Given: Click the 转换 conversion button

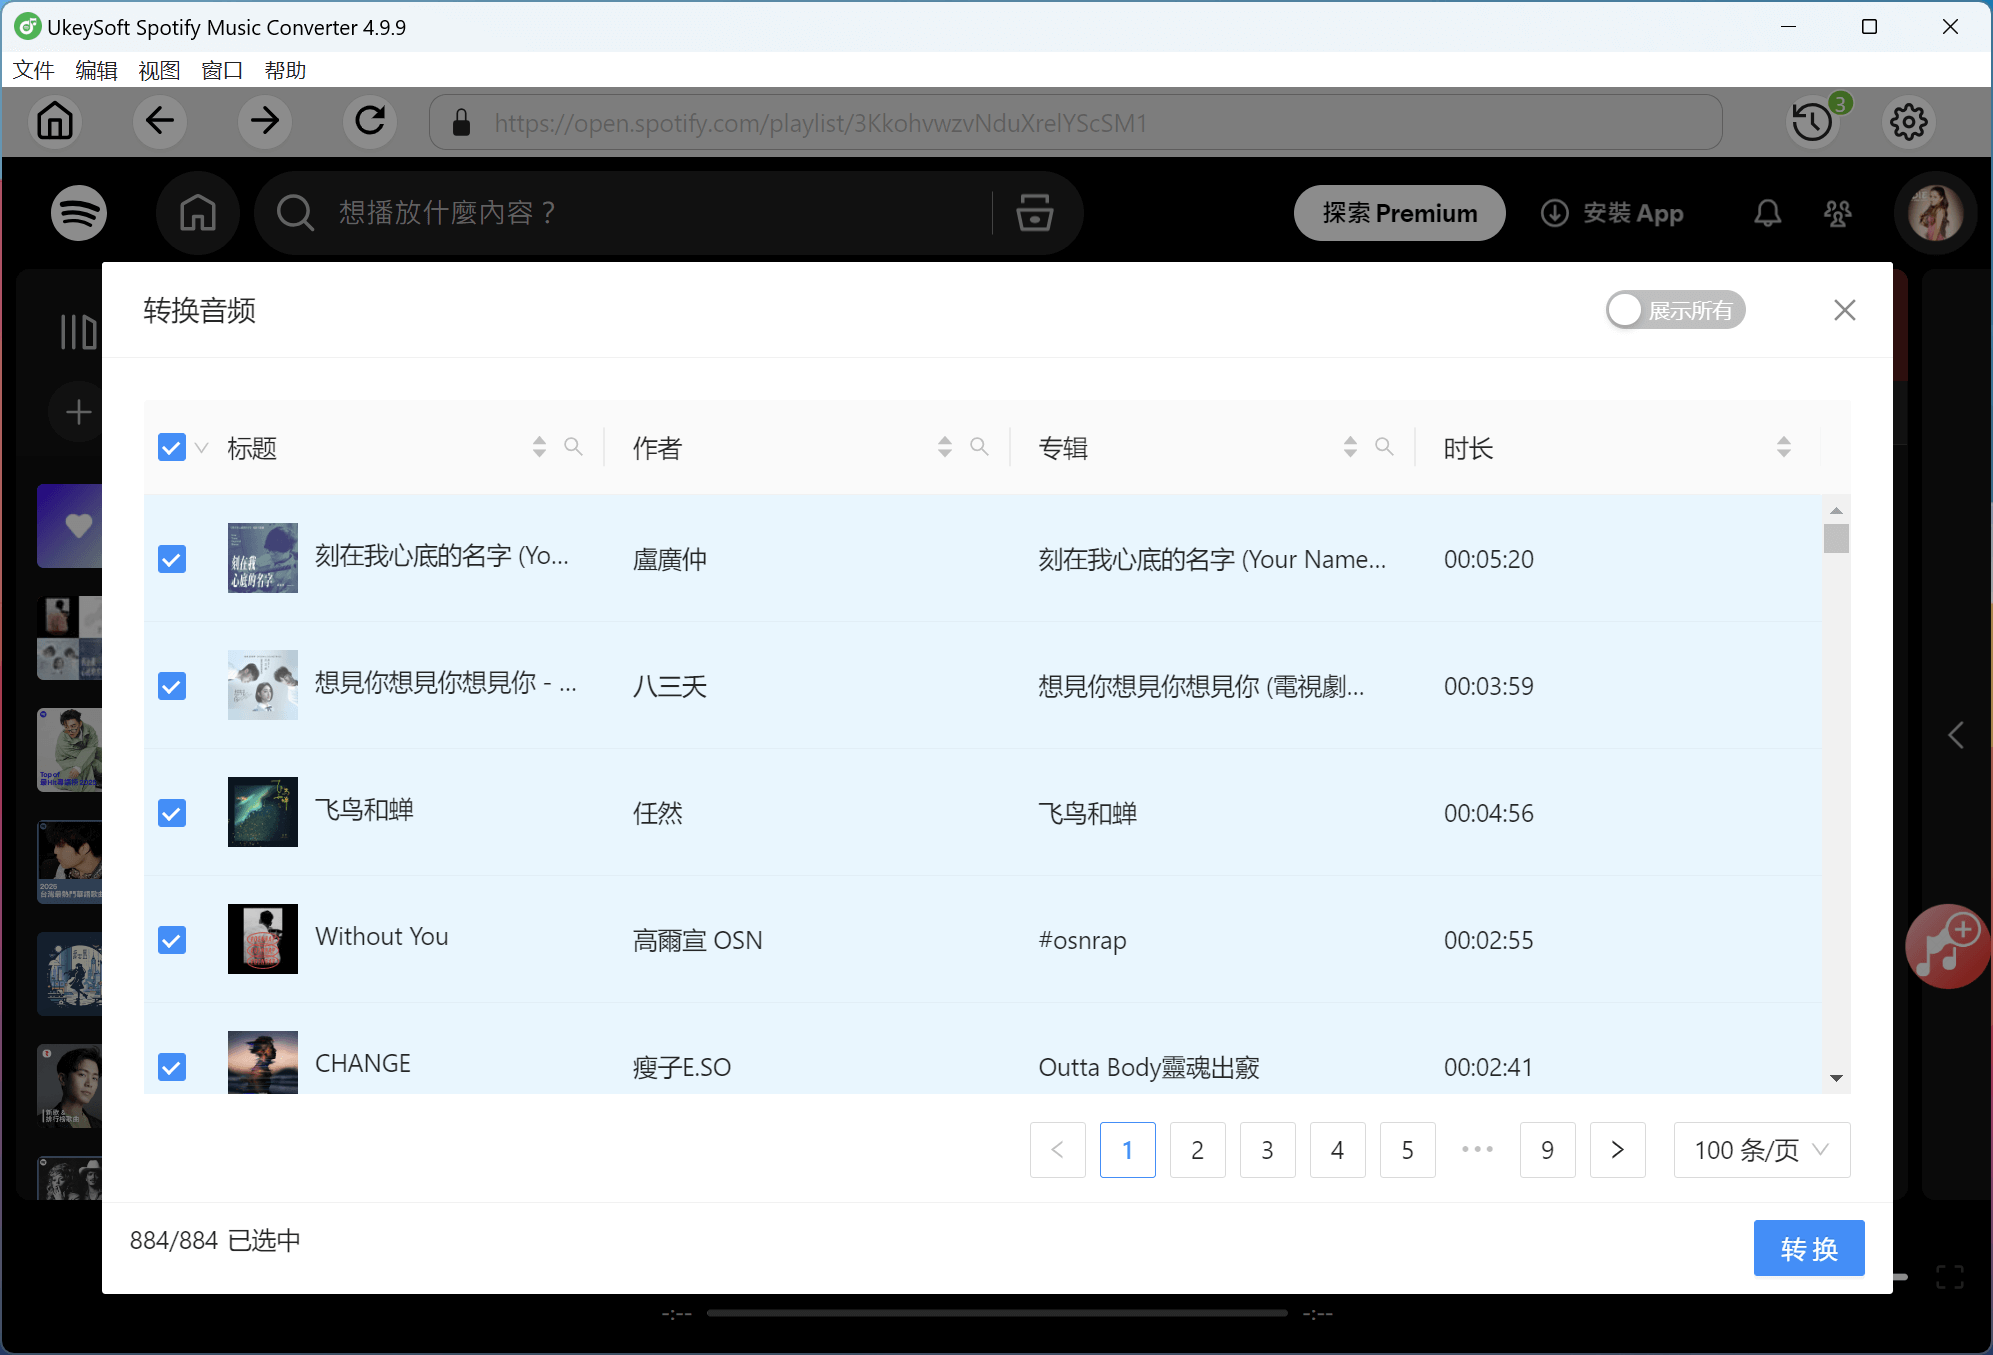Looking at the screenshot, I should click(1809, 1248).
